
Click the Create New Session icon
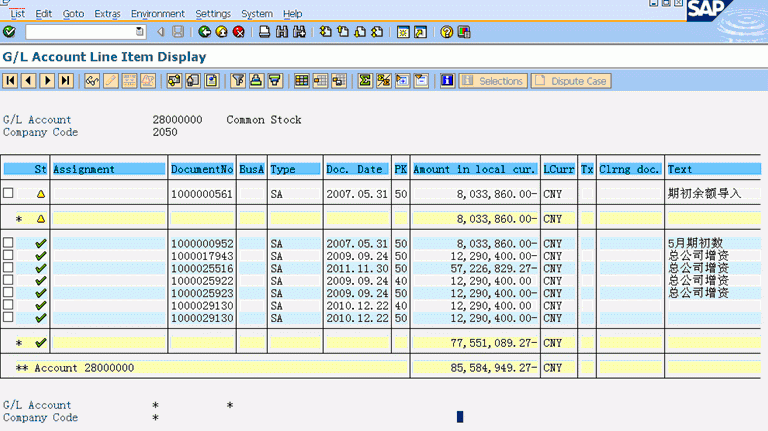(x=403, y=32)
